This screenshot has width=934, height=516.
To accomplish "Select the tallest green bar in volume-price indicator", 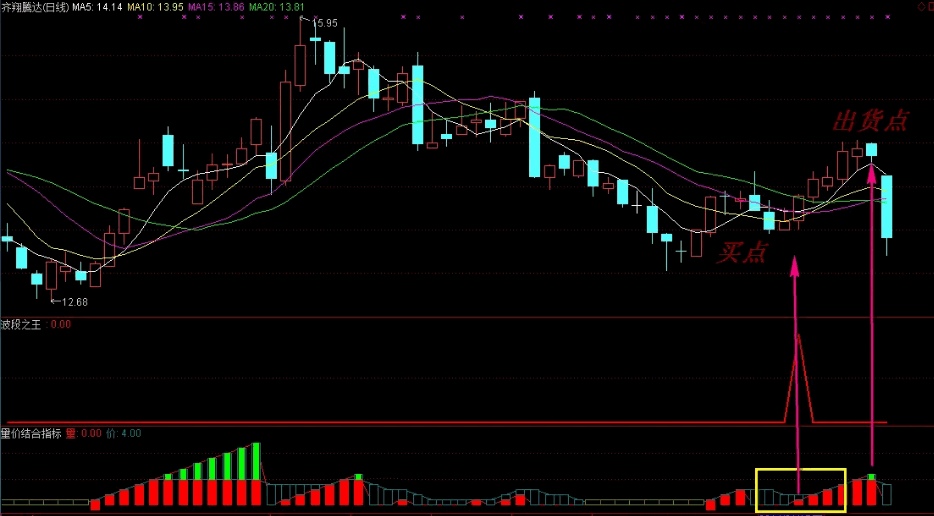I will [x=256, y=462].
